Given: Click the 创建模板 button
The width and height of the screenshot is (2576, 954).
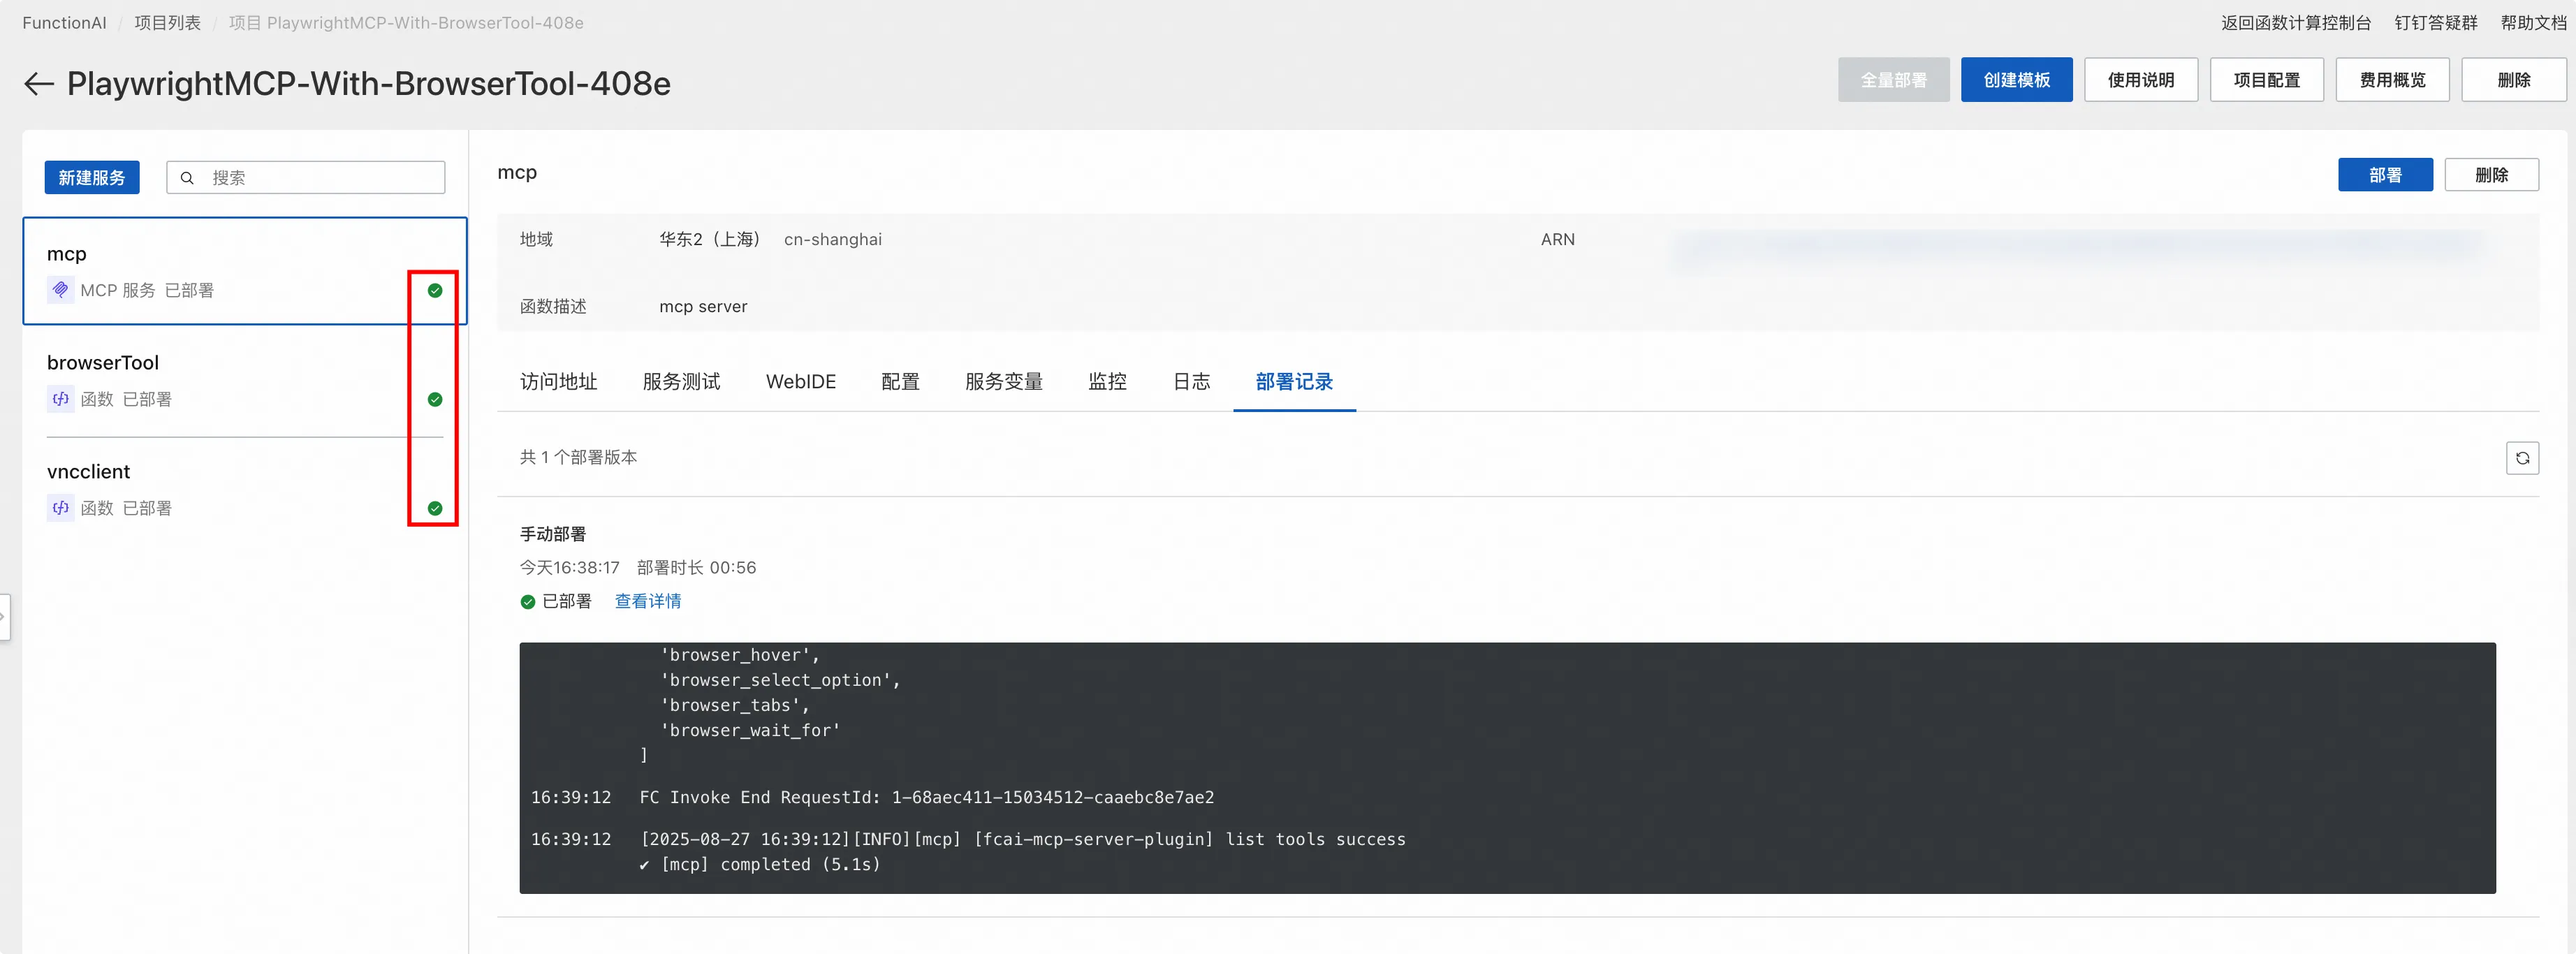Looking at the screenshot, I should (x=2016, y=79).
